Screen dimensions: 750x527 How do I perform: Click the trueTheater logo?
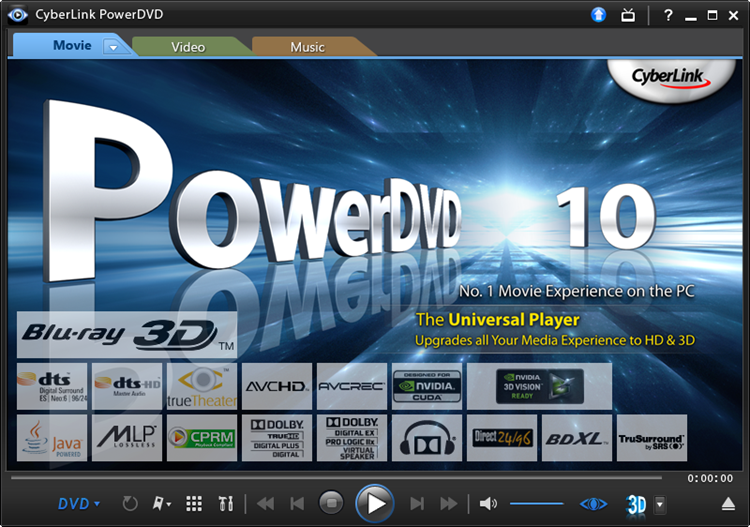[x=202, y=386]
